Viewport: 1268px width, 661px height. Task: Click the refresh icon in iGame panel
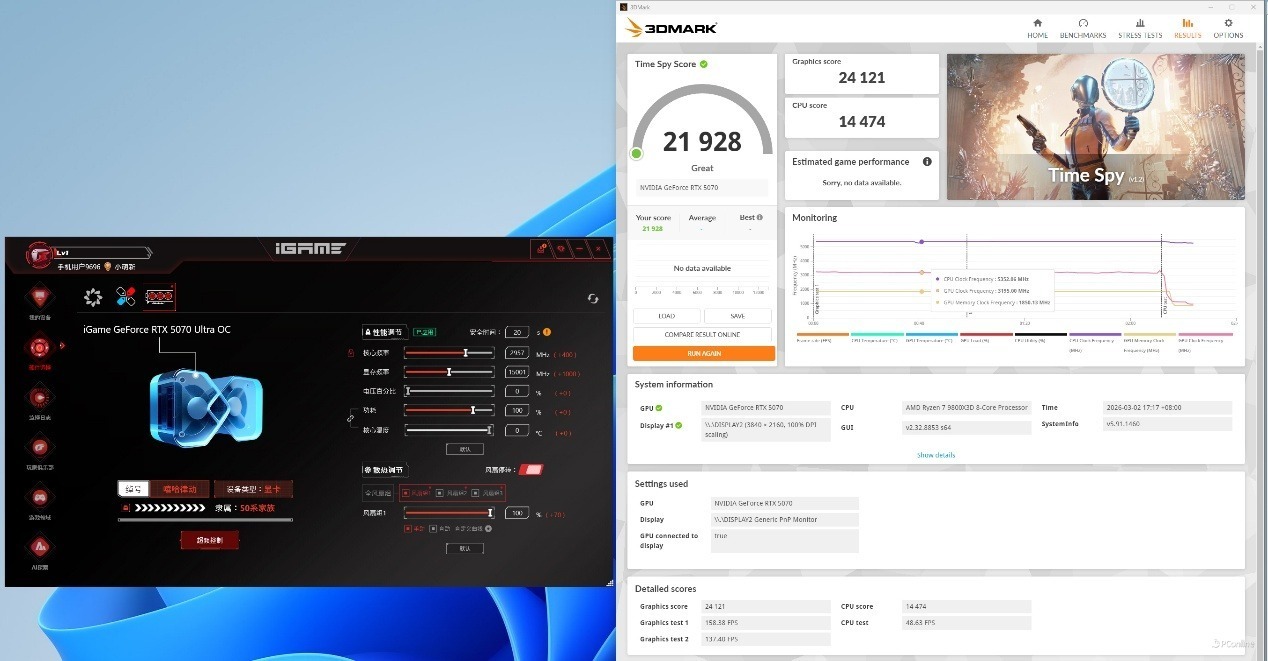click(593, 298)
